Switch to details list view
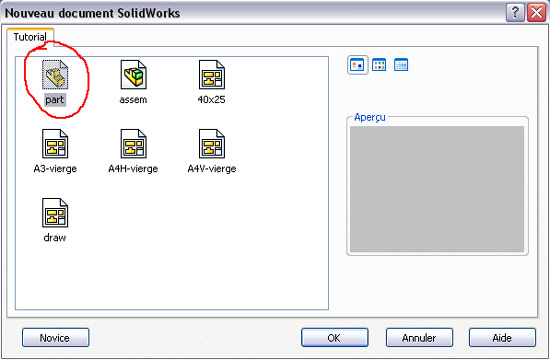The height and width of the screenshot is (360, 550). pyautogui.click(x=401, y=65)
